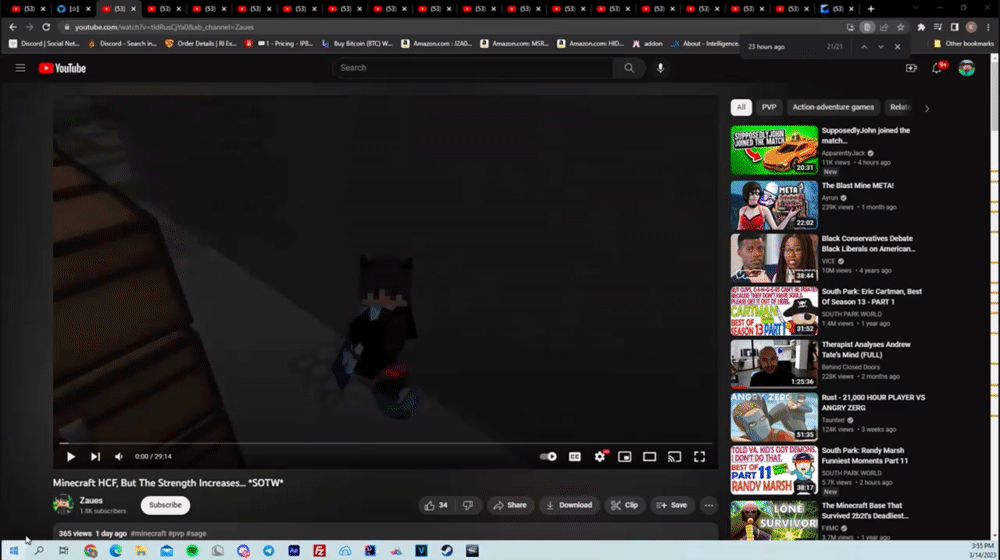Select the Action-adventure games chip
Image resolution: width=1000 pixels, height=560 pixels.
pos(833,107)
